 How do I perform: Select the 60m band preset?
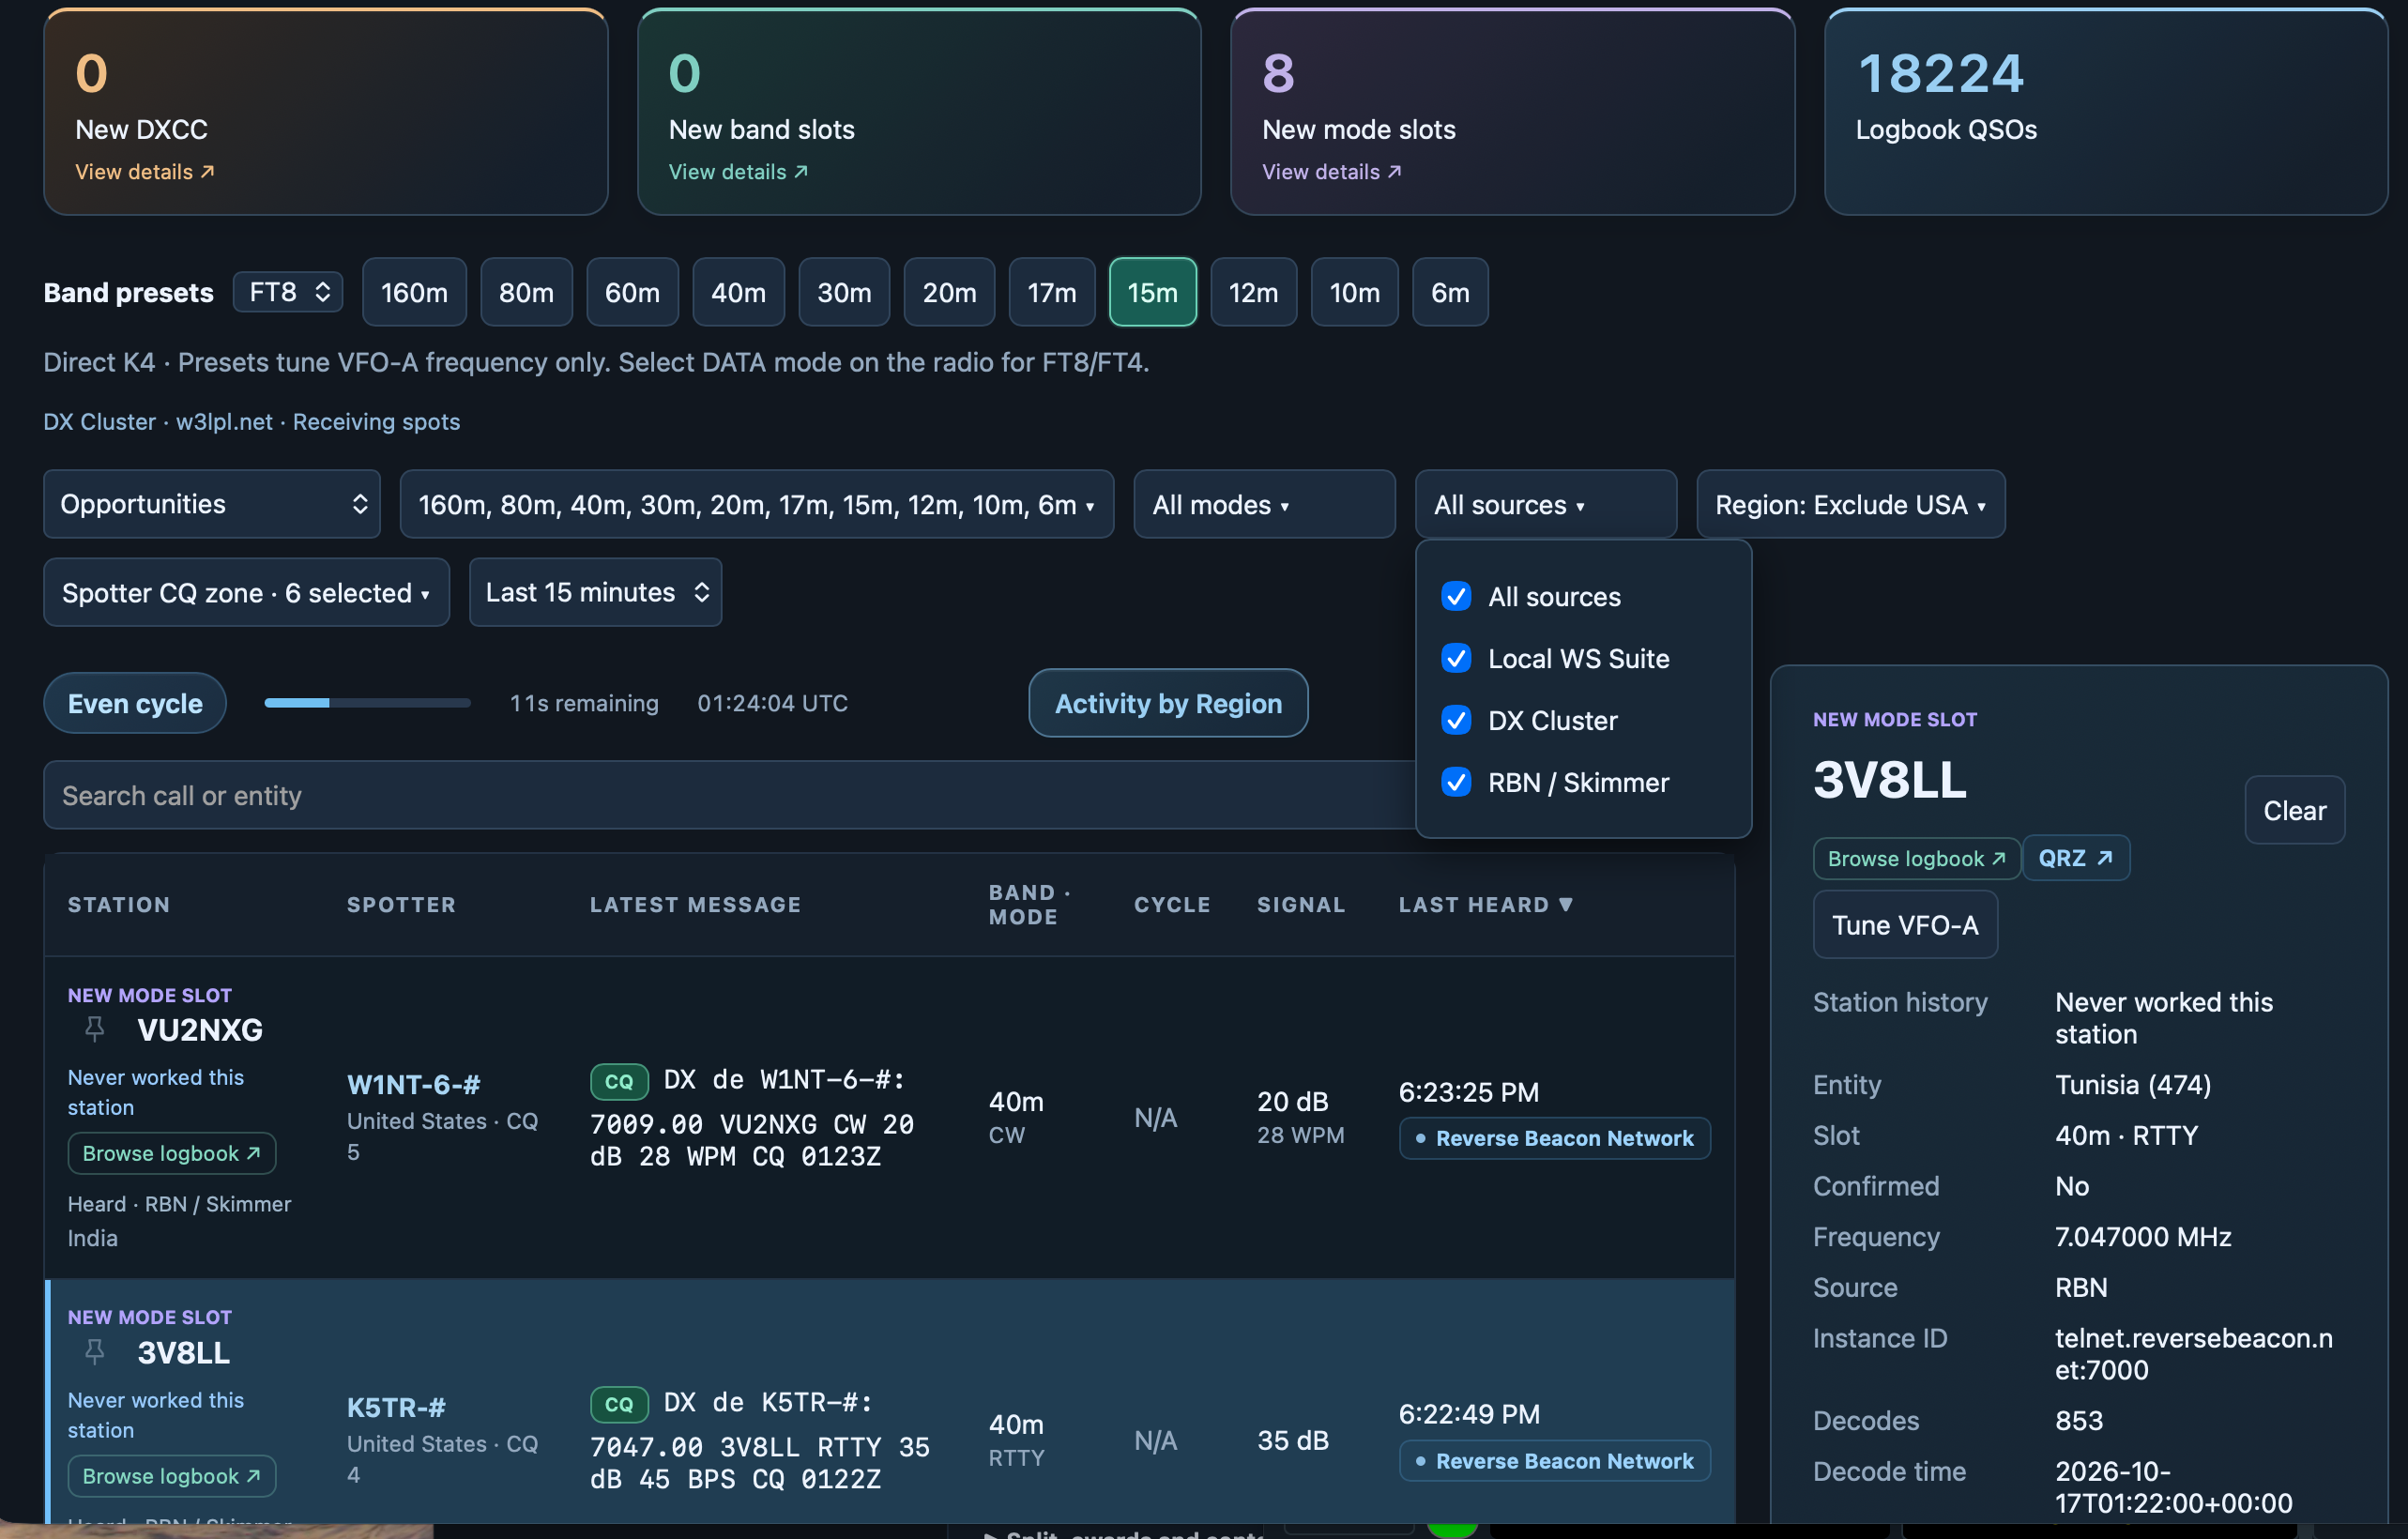coord(632,292)
